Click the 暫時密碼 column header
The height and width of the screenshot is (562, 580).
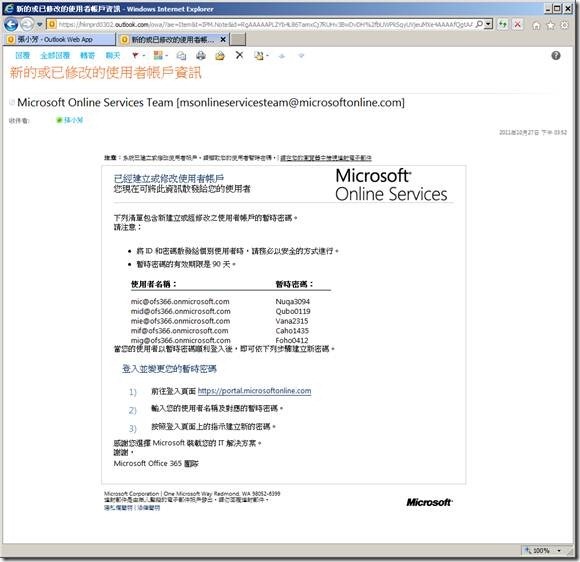(x=294, y=284)
